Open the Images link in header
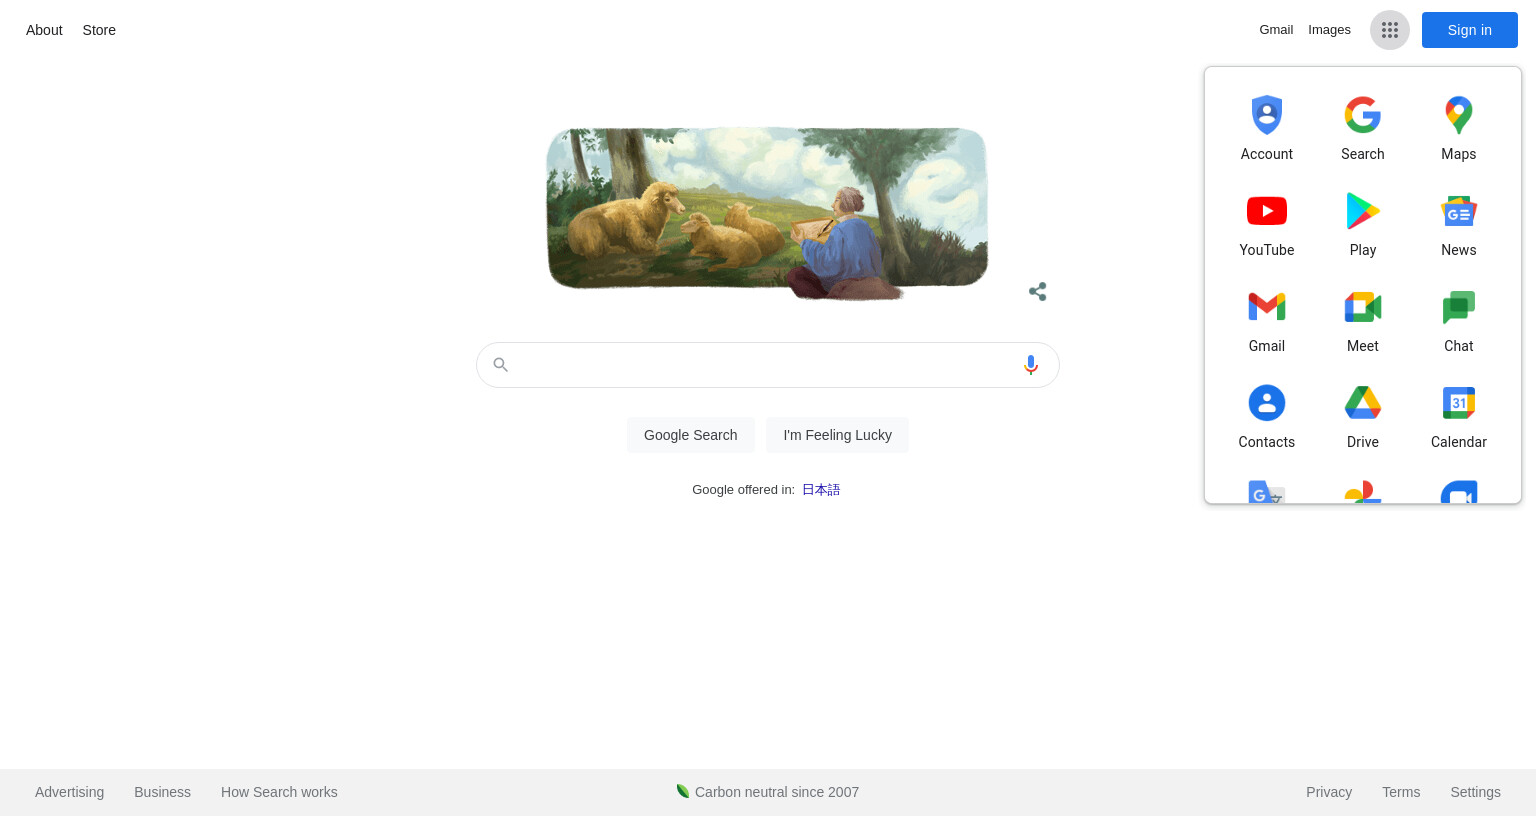Viewport: 1536px width, 816px height. 1329,30
